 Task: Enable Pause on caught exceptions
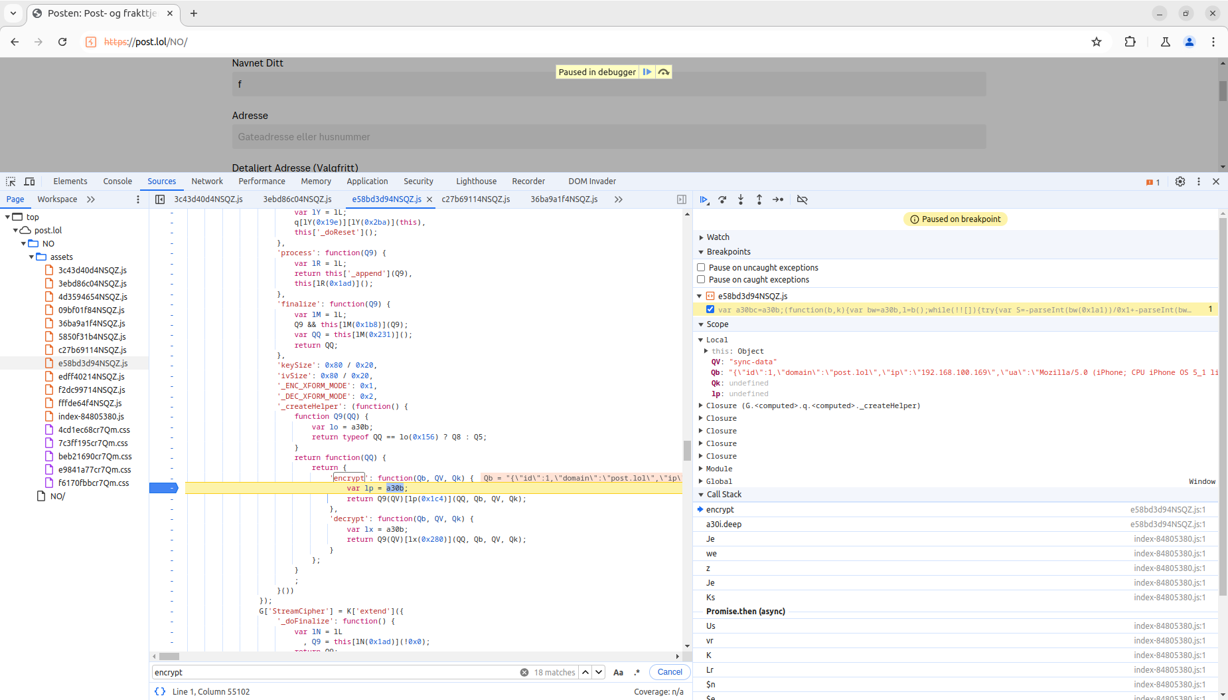click(701, 280)
